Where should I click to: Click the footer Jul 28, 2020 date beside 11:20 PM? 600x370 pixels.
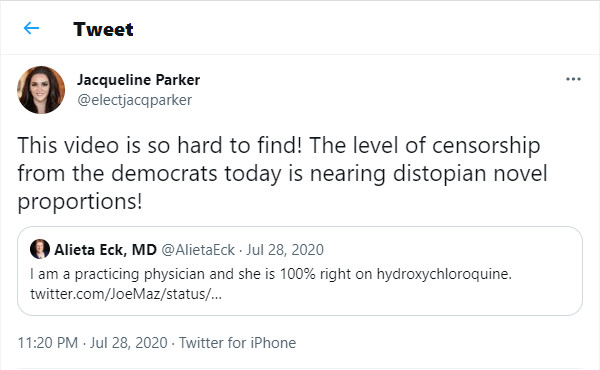[129, 343]
